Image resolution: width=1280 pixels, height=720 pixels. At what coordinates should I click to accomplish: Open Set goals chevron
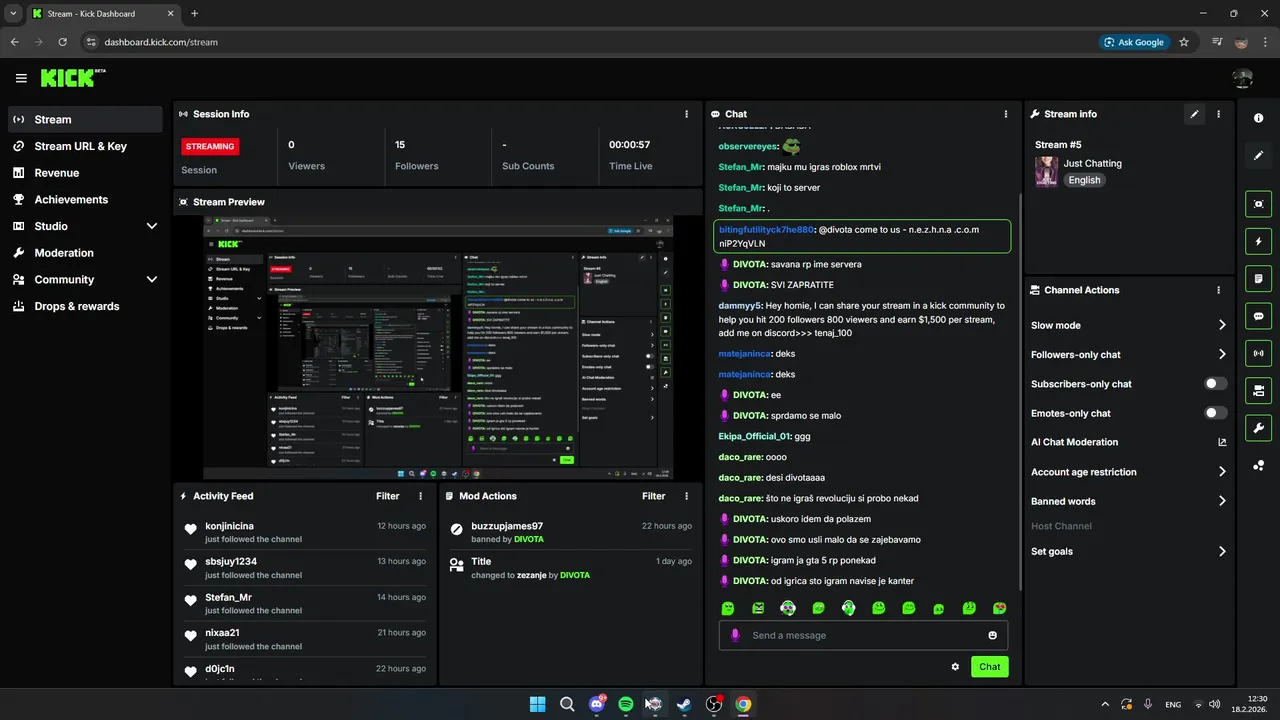[x=1222, y=551]
